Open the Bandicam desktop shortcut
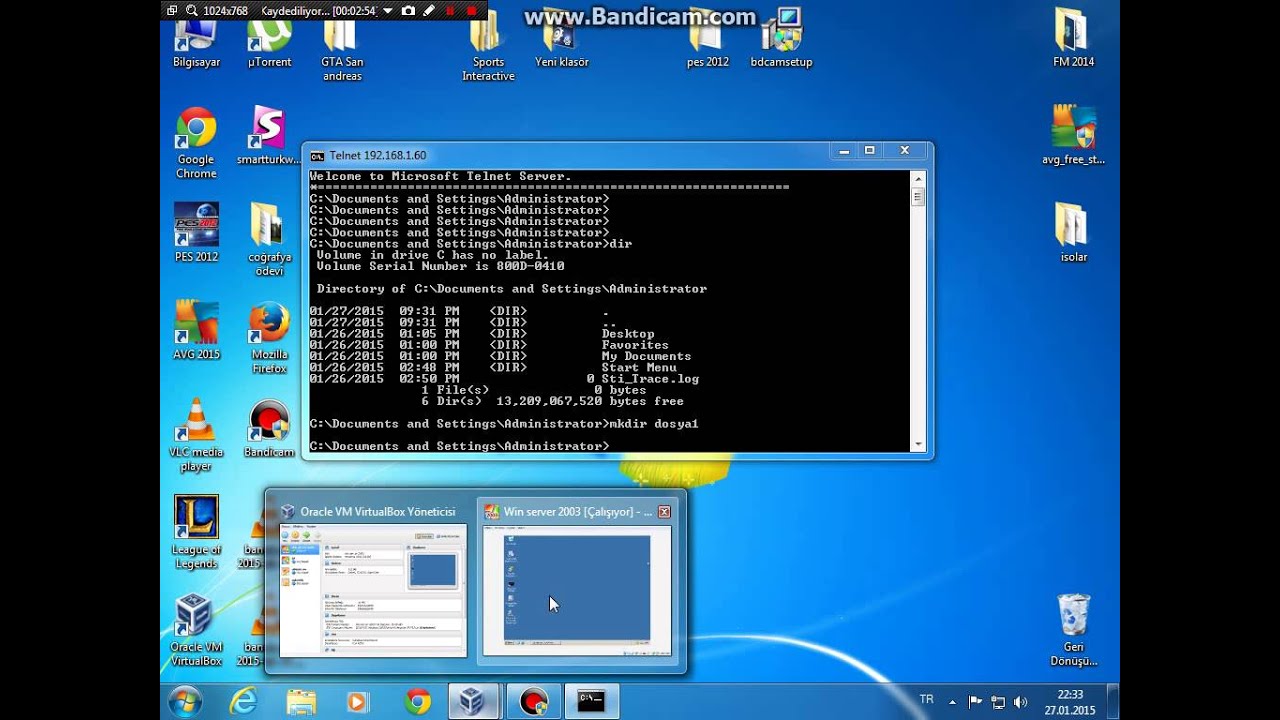Image resolution: width=1280 pixels, height=720 pixels. pos(269,429)
